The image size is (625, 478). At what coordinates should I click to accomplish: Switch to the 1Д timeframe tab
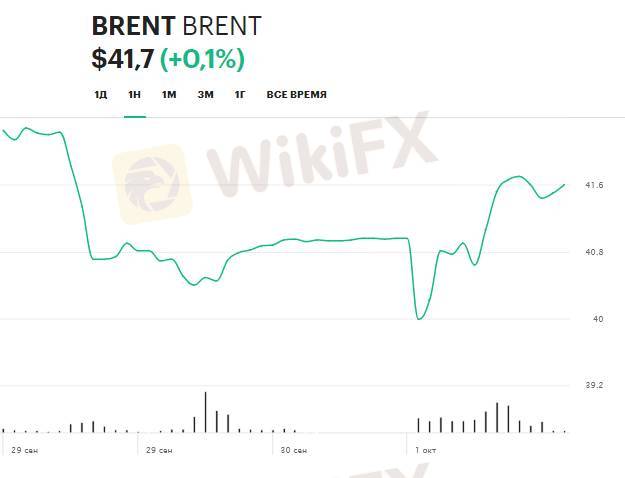(100, 95)
